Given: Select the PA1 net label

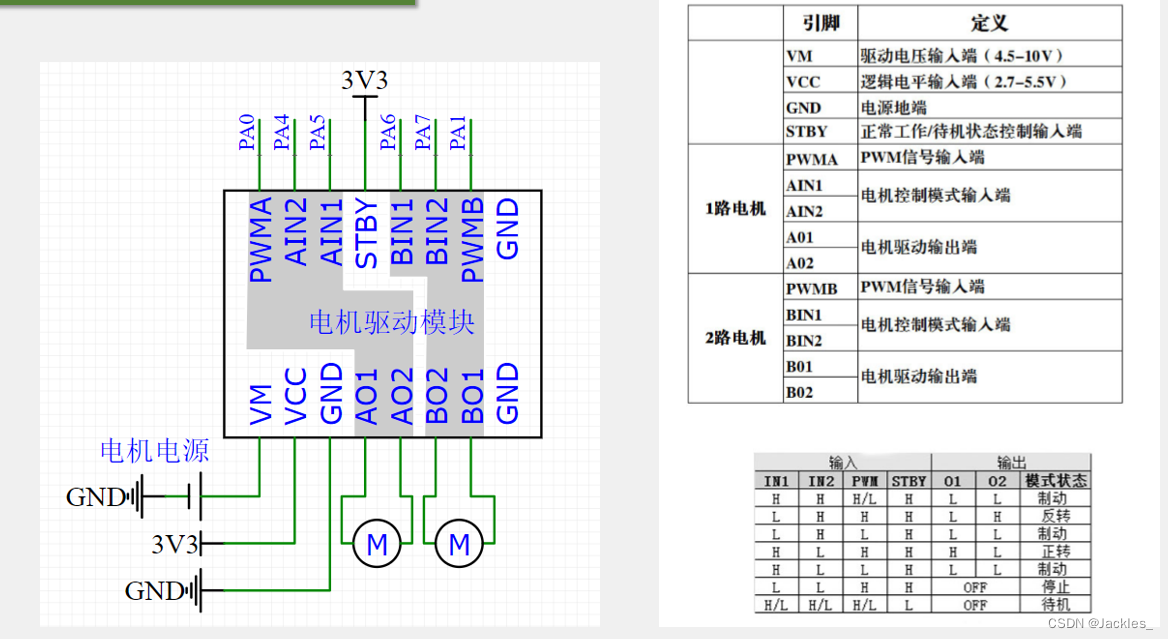Looking at the screenshot, I should pyautogui.click(x=458, y=132).
